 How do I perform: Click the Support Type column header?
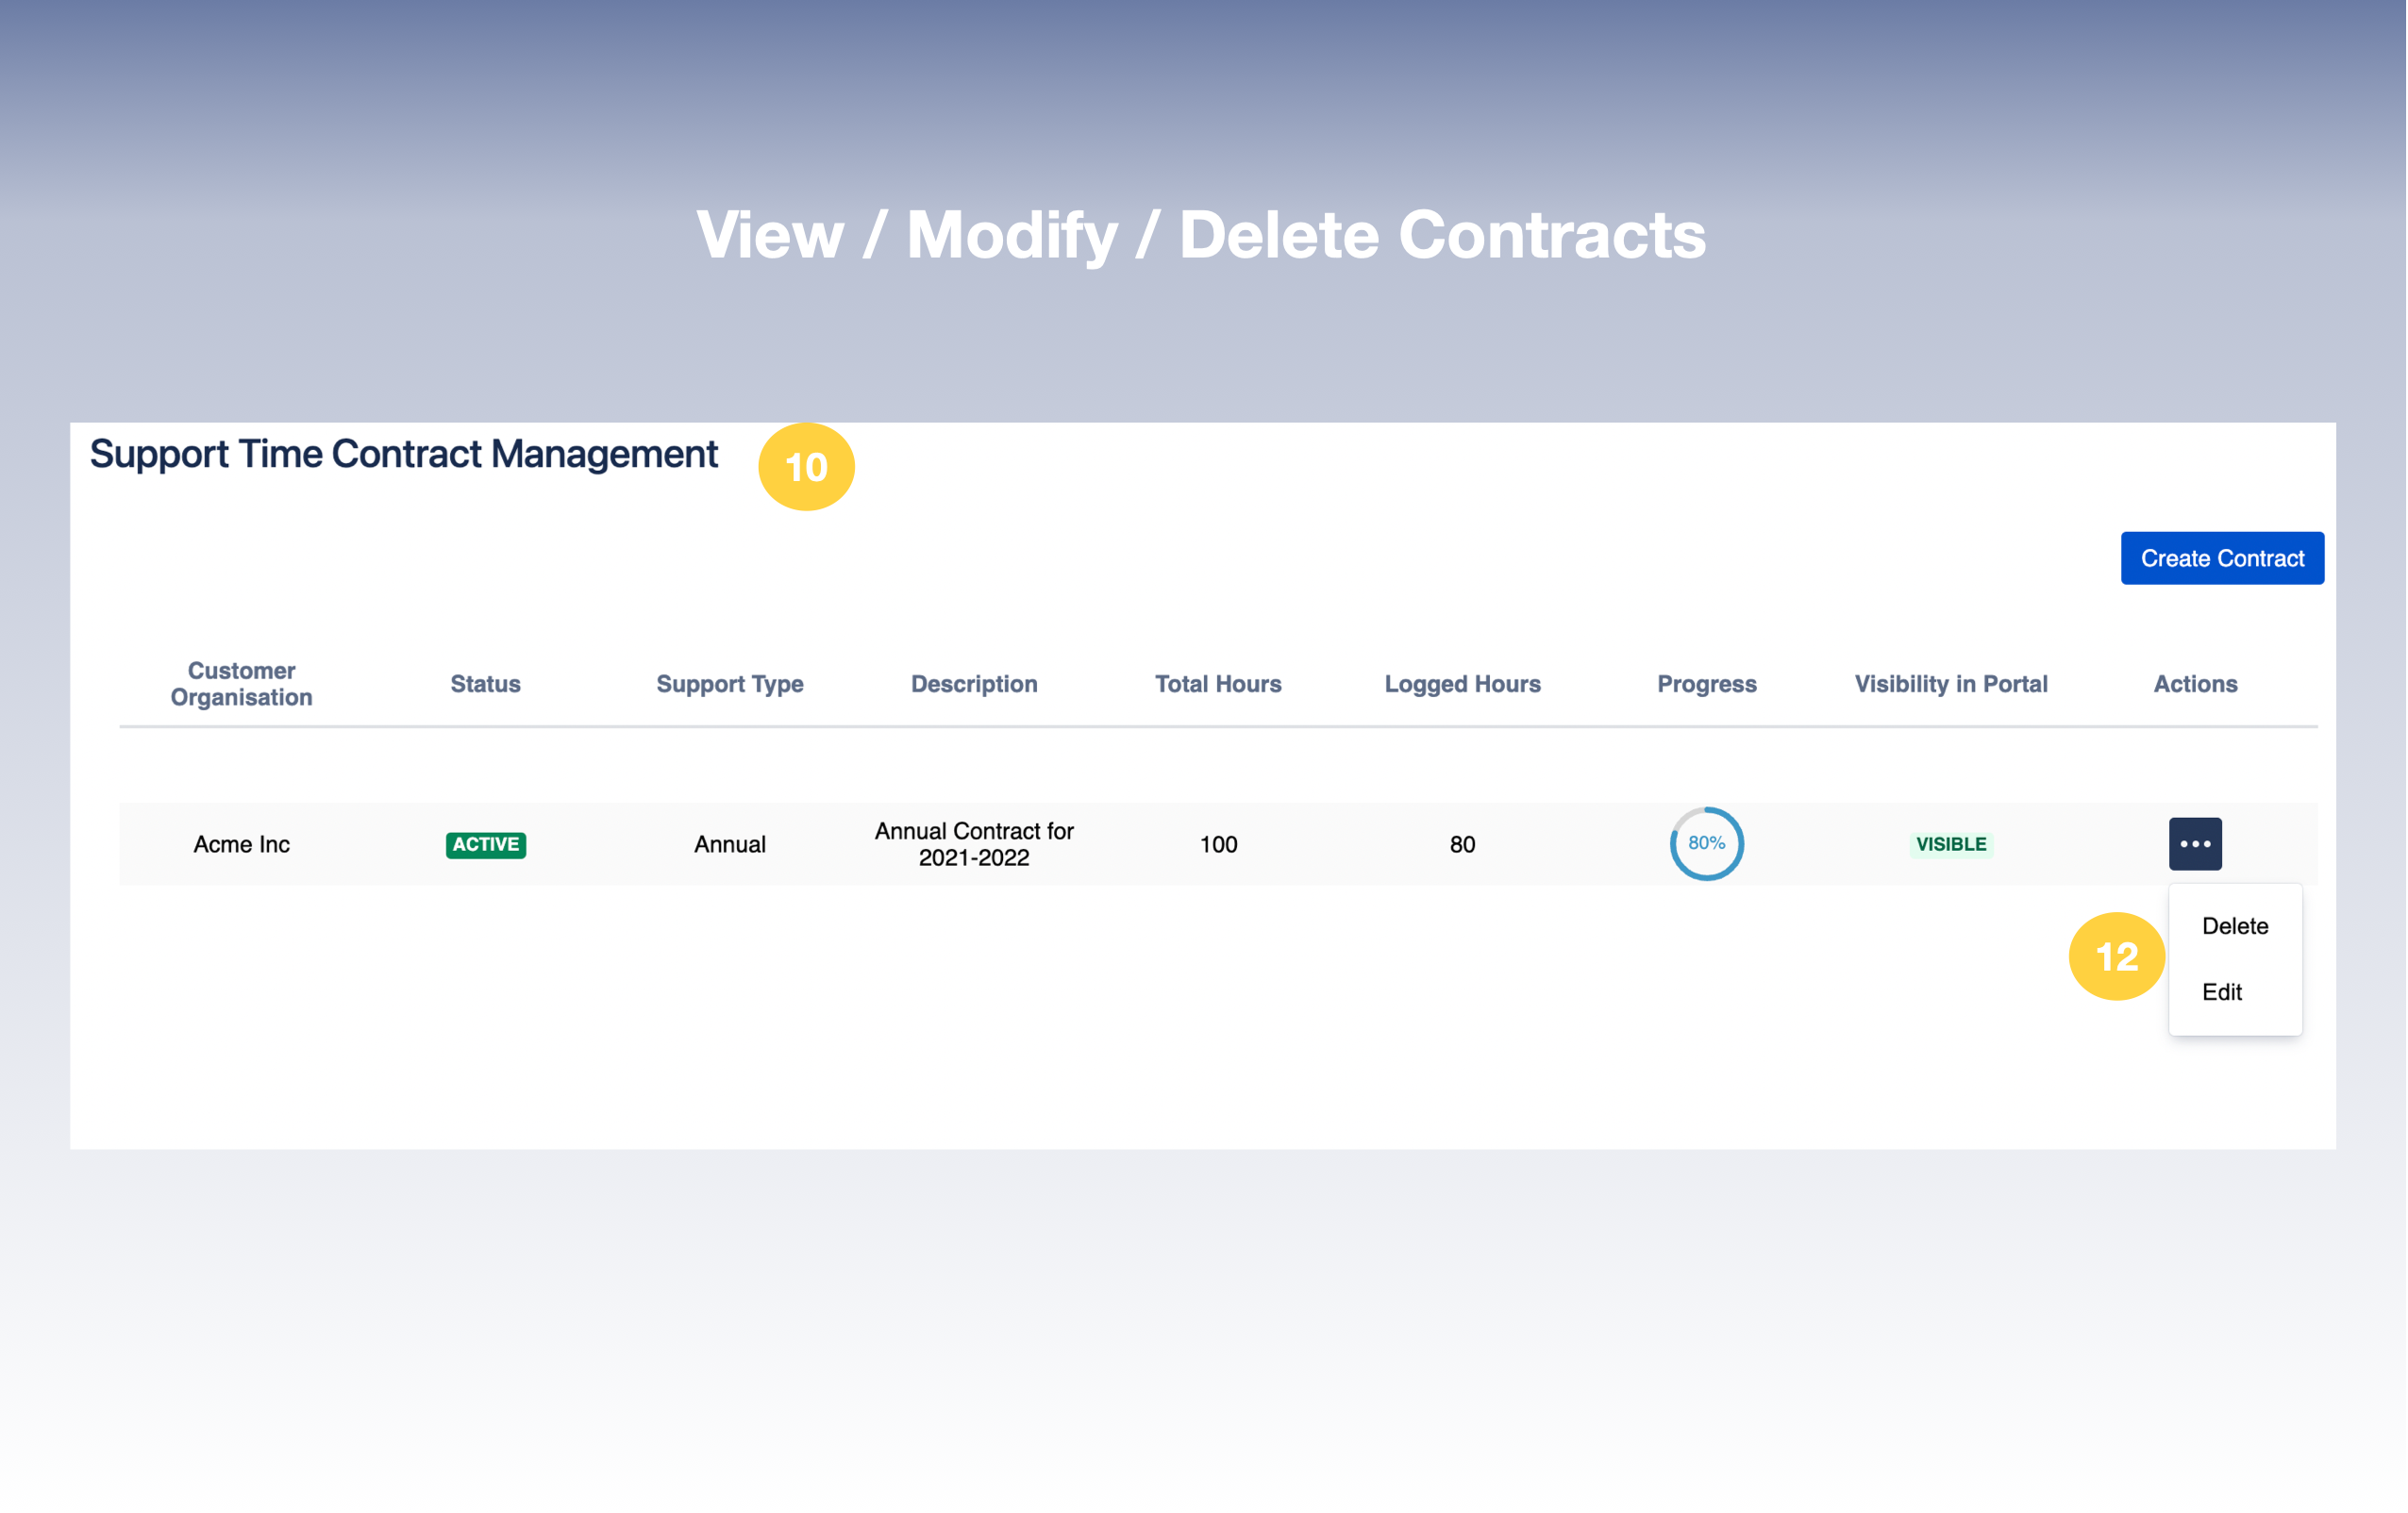(x=729, y=684)
